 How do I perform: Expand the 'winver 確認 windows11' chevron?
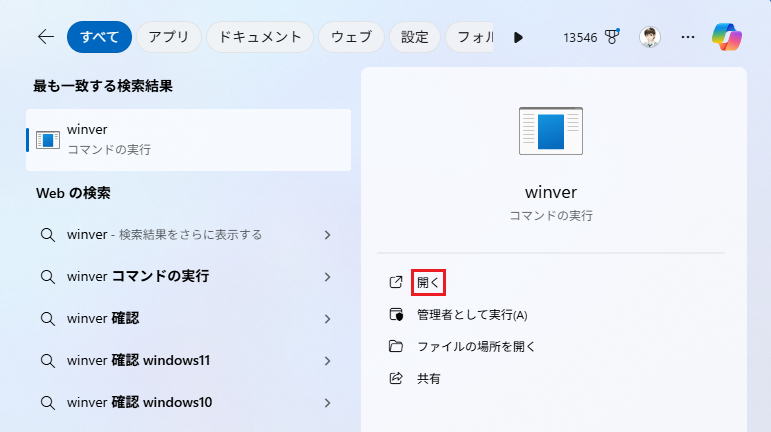pyautogui.click(x=327, y=361)
